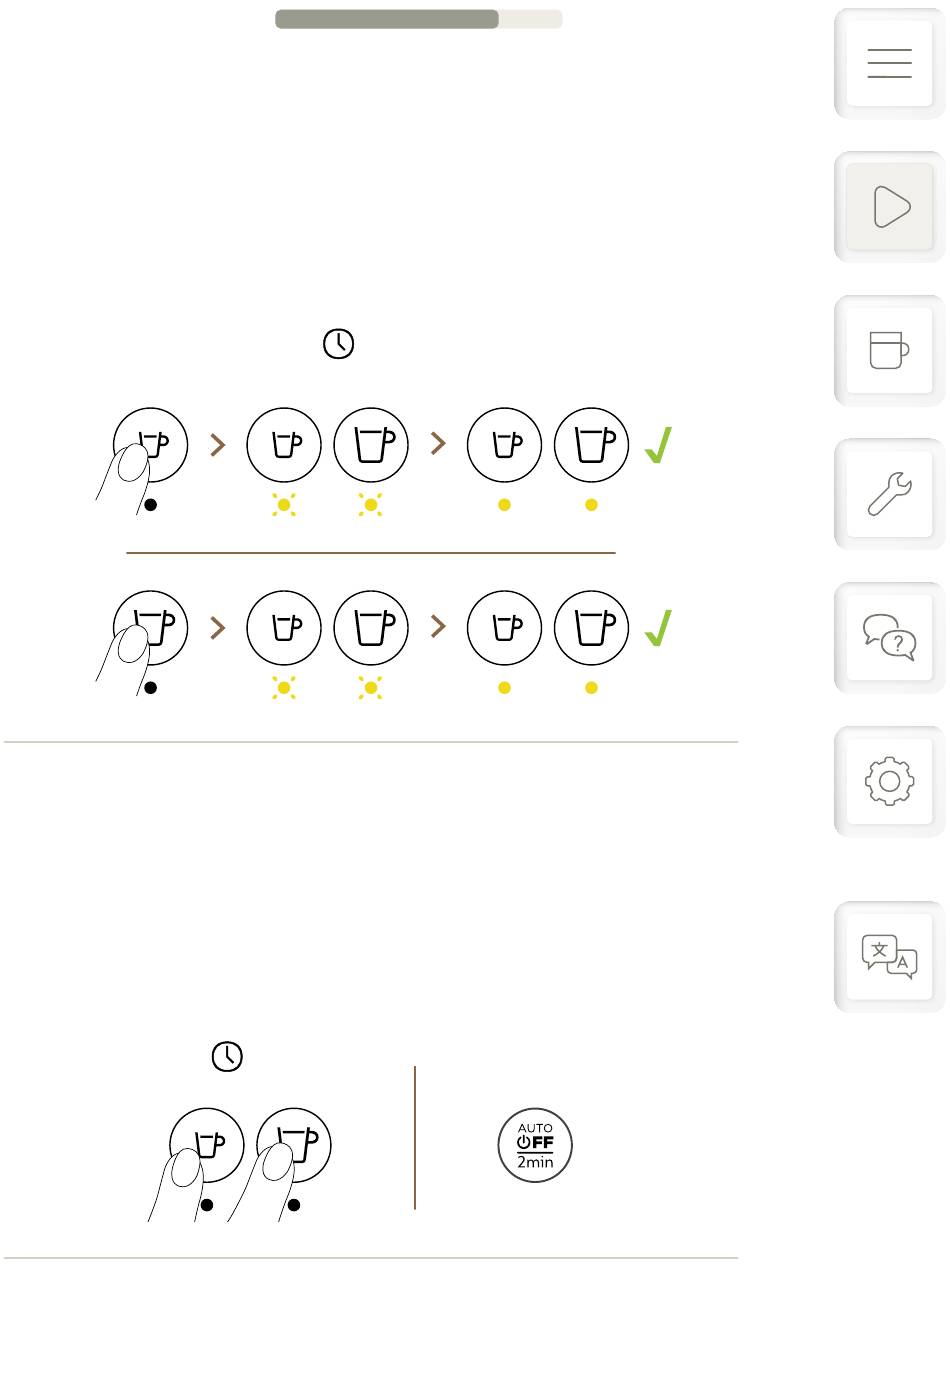Click the first brown chevron arrow in the first row

[218, 445]
